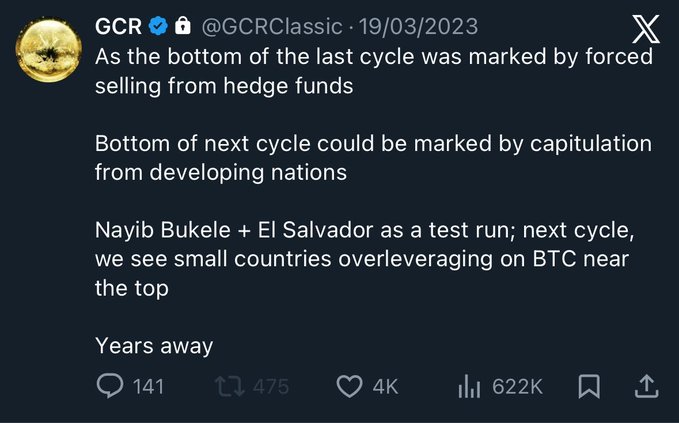Click the "Years away" line of text
Viewport: 679px width, 423px height.
pyautogui.click(x=154, y=346)
